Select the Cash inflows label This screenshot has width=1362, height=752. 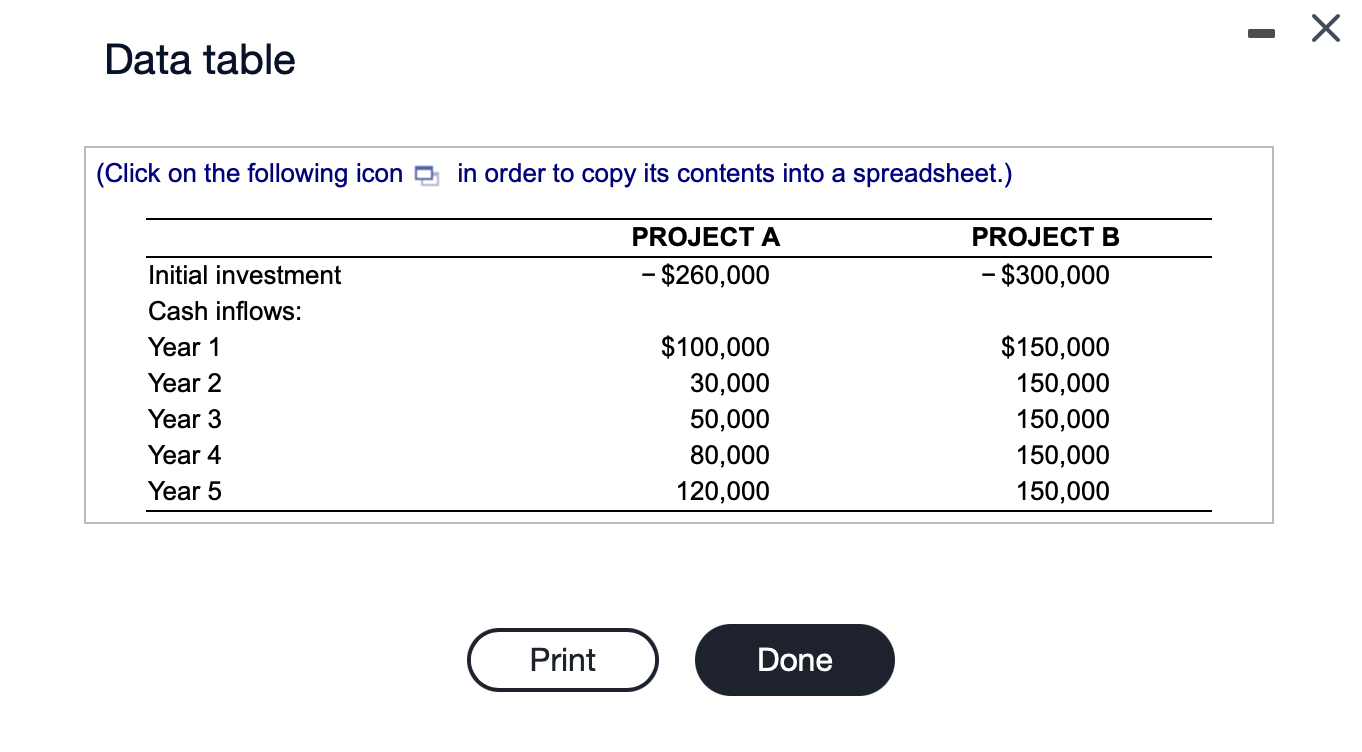(x=225, y=311)
